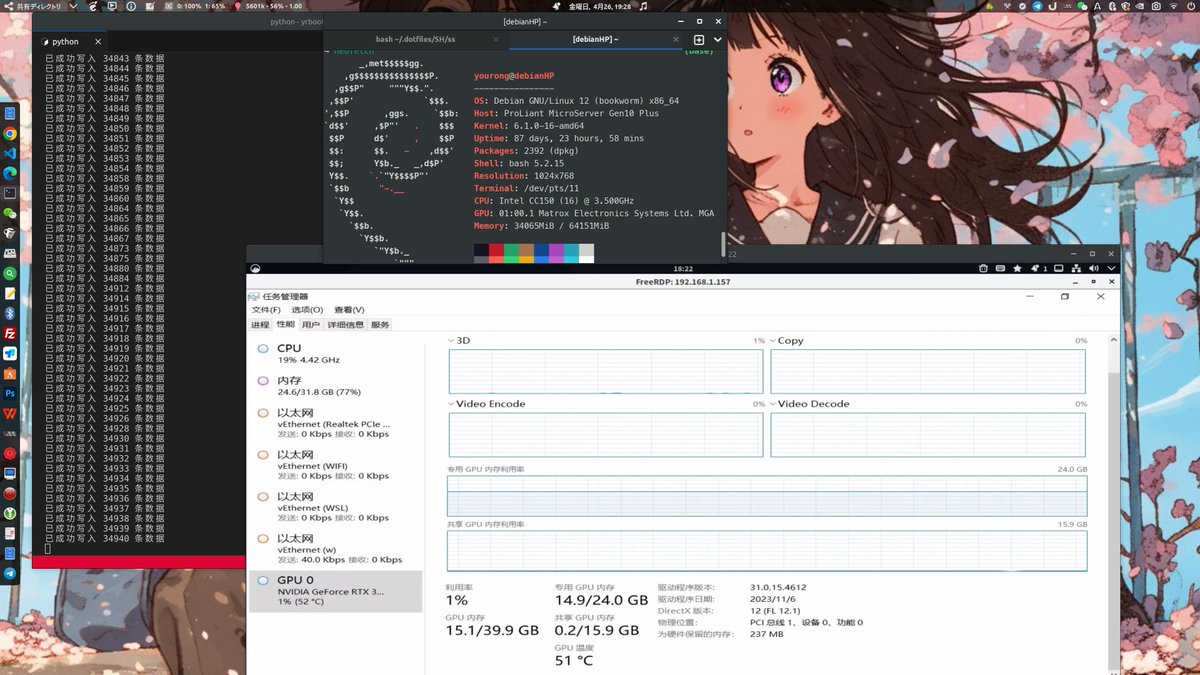1200x675 pixels.
Task: Switch to the 进程 tab
Action: click(x=260, y=324)
